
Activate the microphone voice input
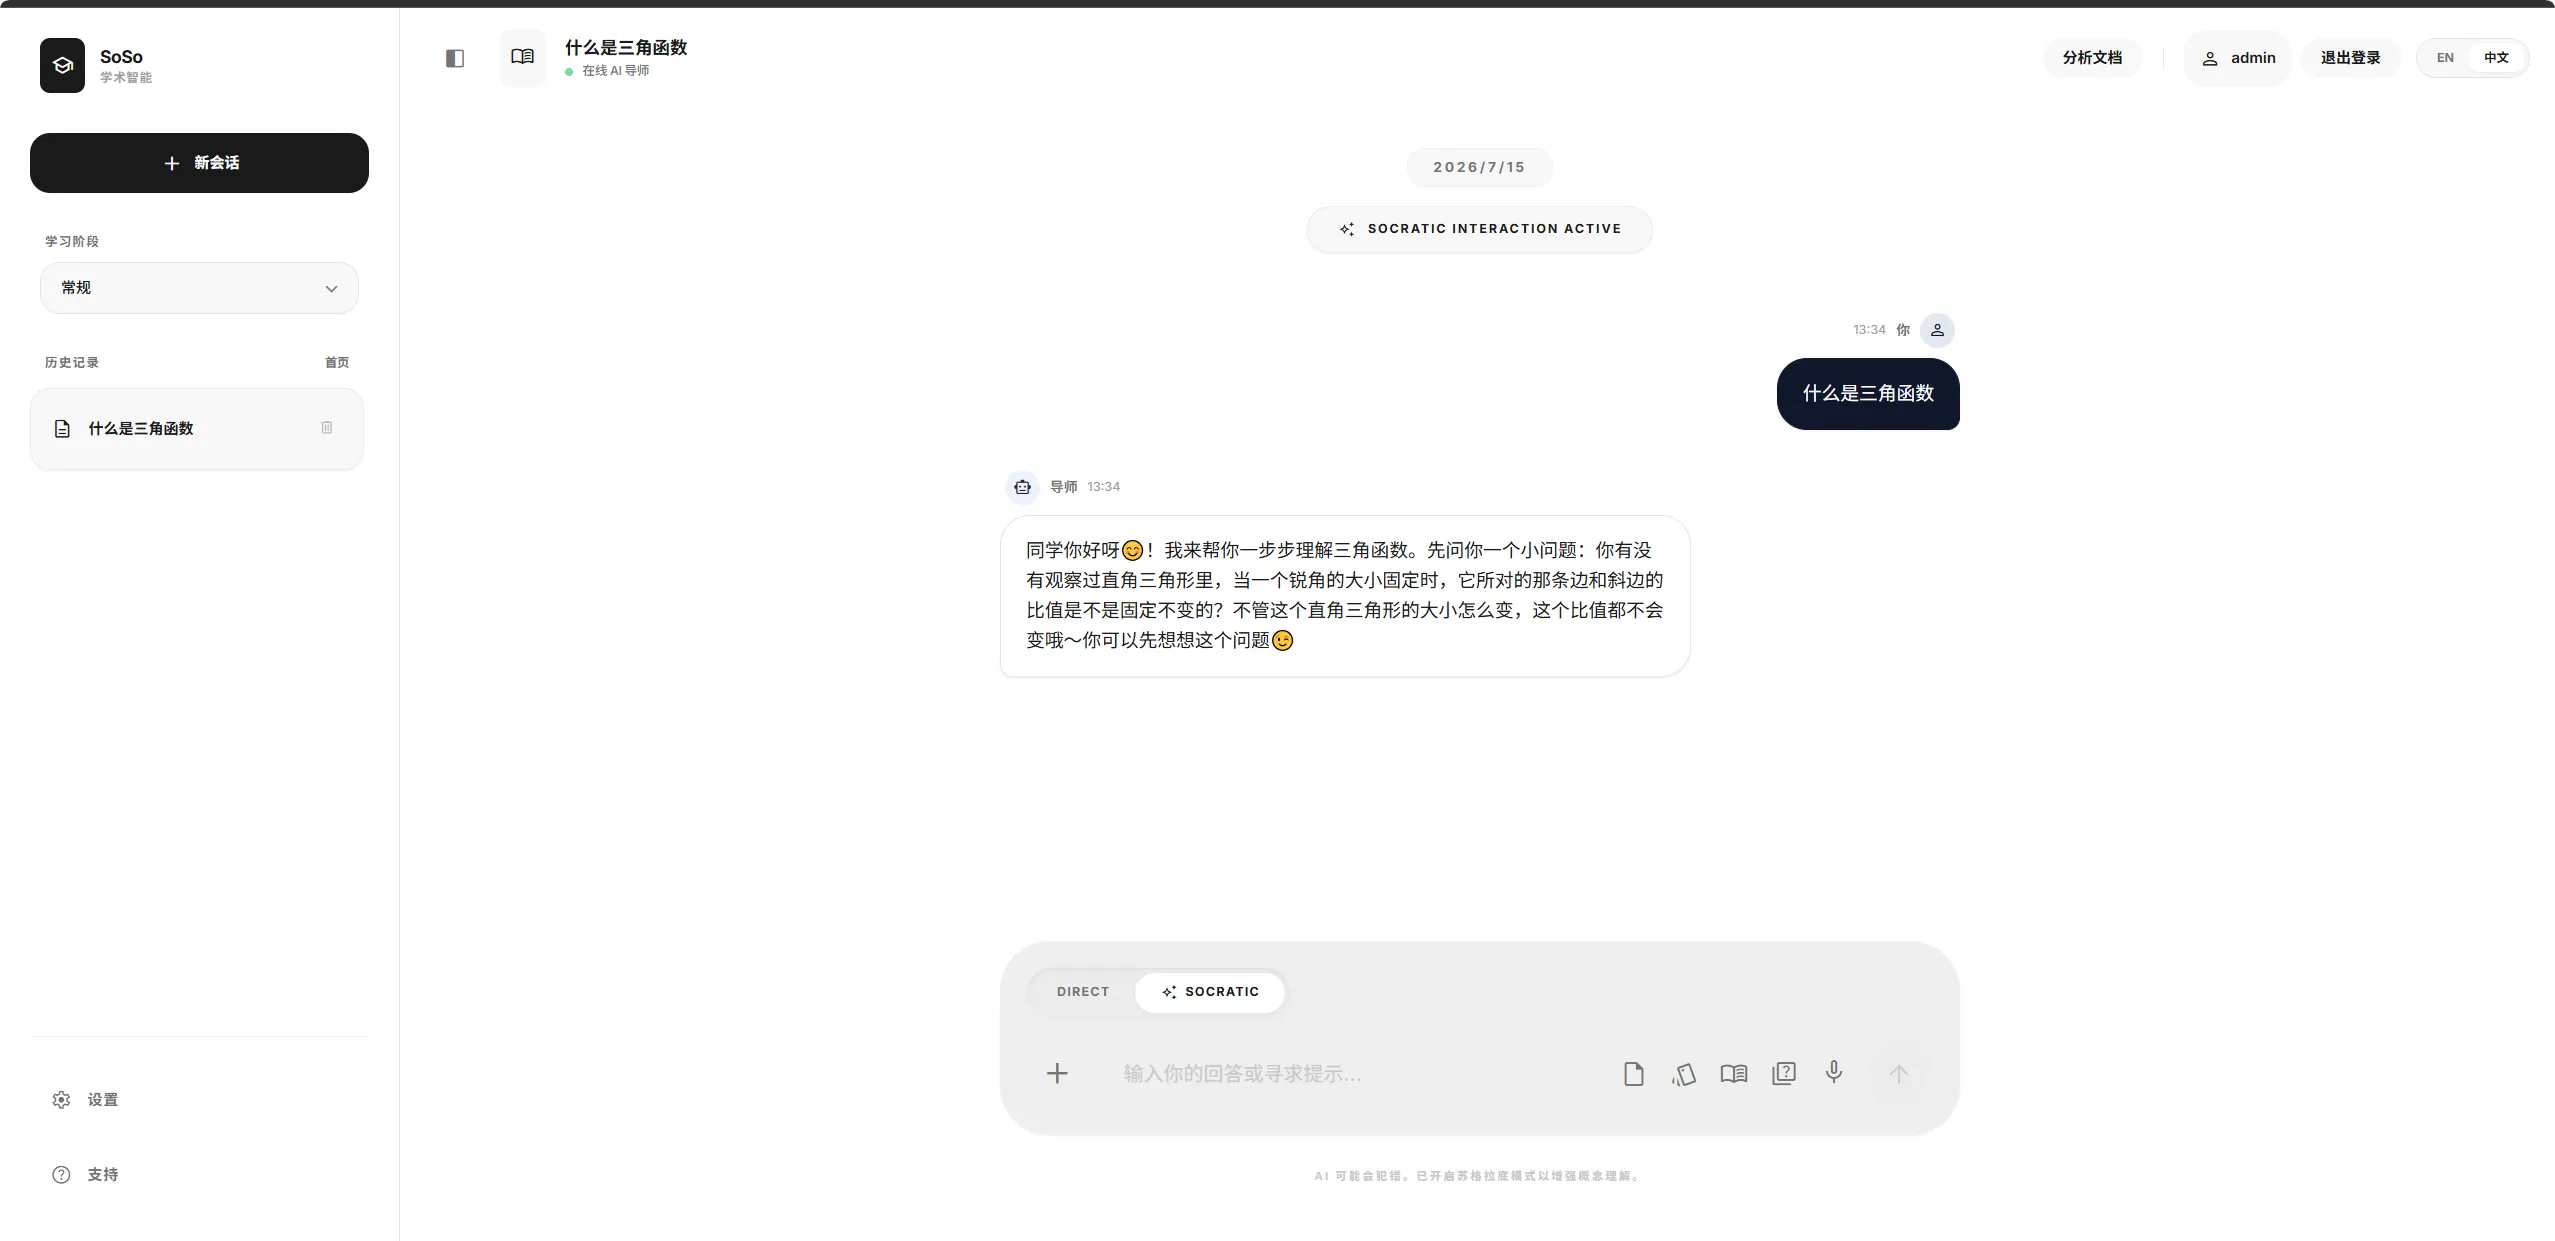click(1834, 1072)
